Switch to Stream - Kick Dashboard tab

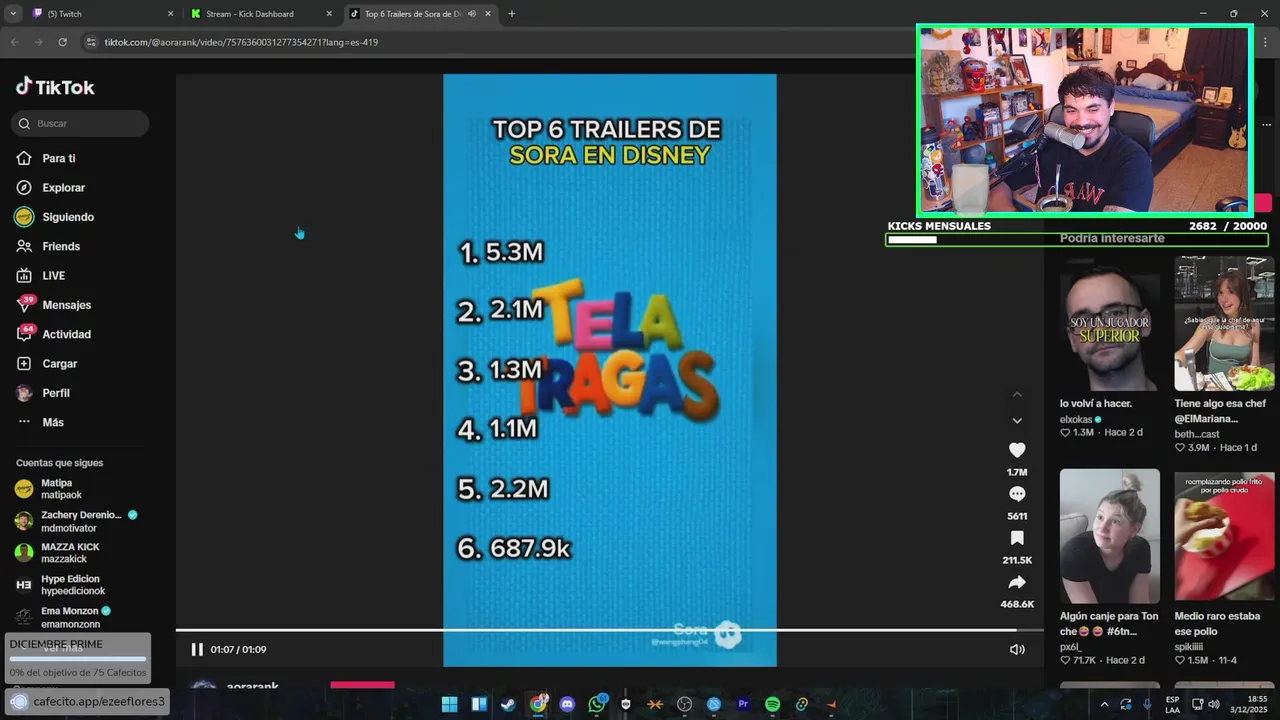pos(260,14)
